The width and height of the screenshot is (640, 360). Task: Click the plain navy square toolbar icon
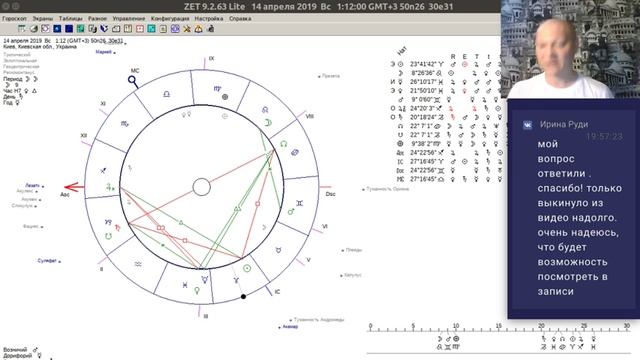(x=69, y=29)
